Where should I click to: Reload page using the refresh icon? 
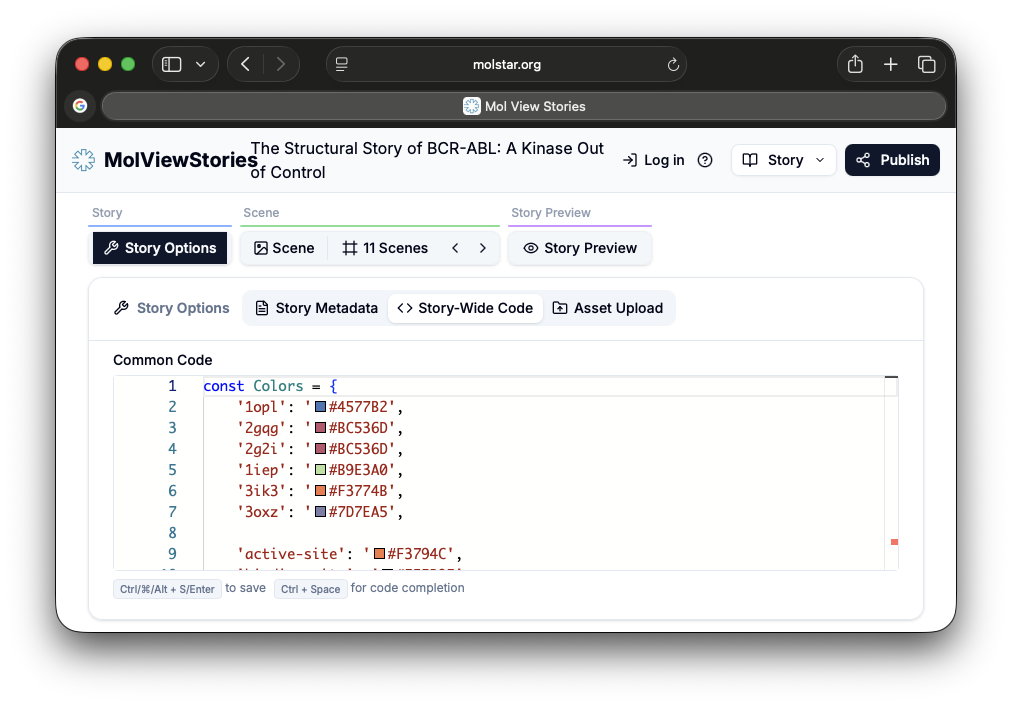pyautogui.click(x=673, y=65)
